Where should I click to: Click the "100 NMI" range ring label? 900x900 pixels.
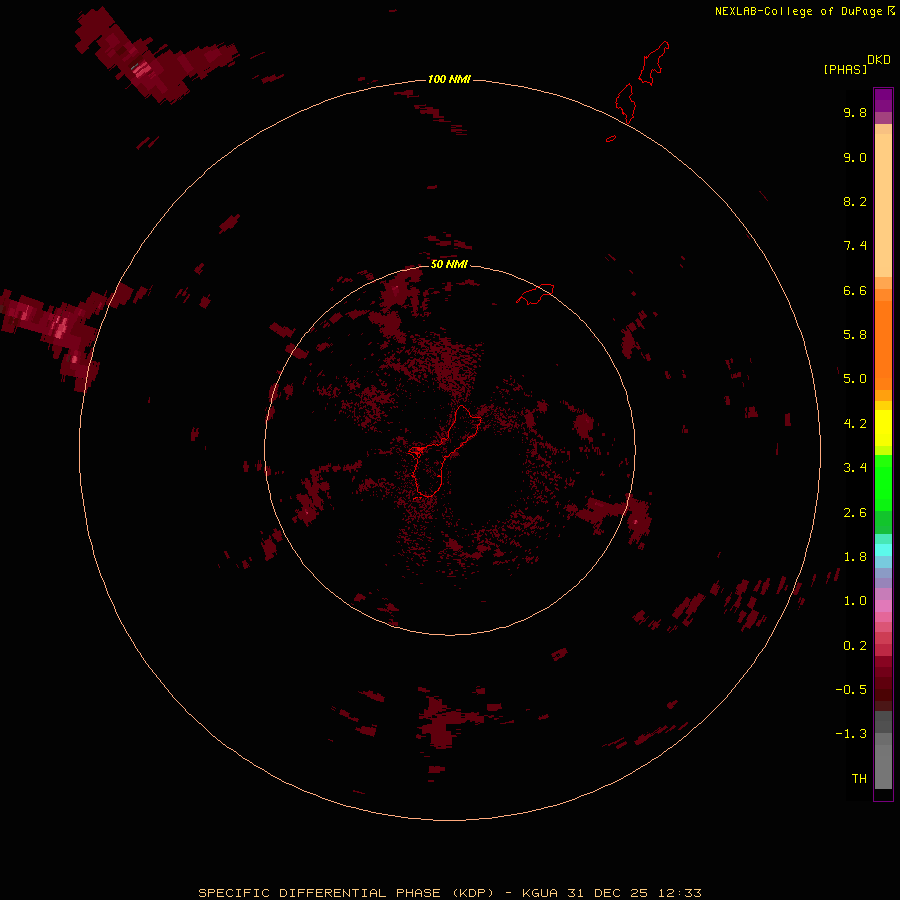tap(449, 79)
